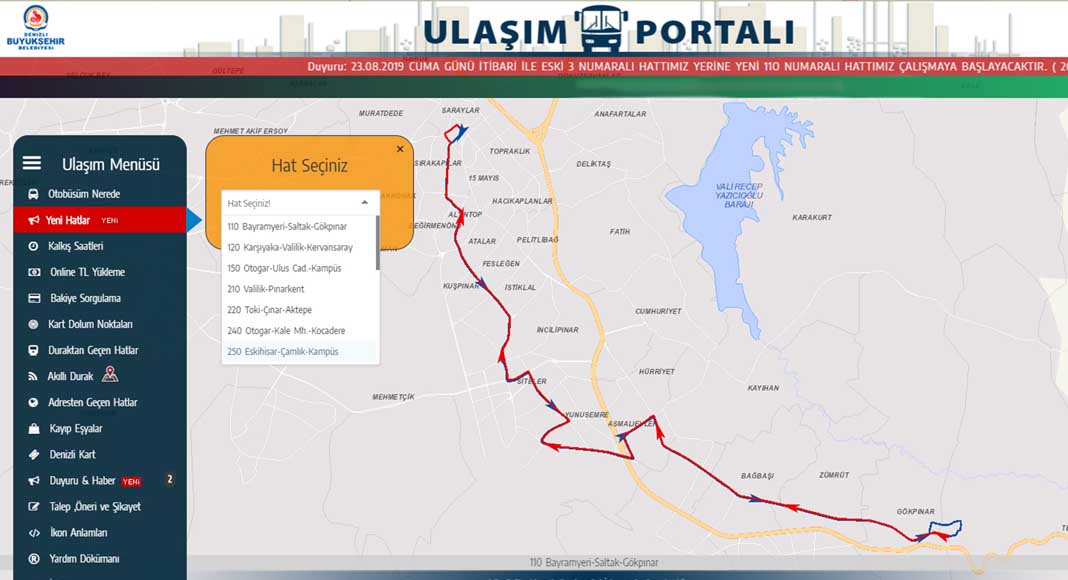
Task: Click the money icon for Online TL Yükleme
Action: (33, 272)
